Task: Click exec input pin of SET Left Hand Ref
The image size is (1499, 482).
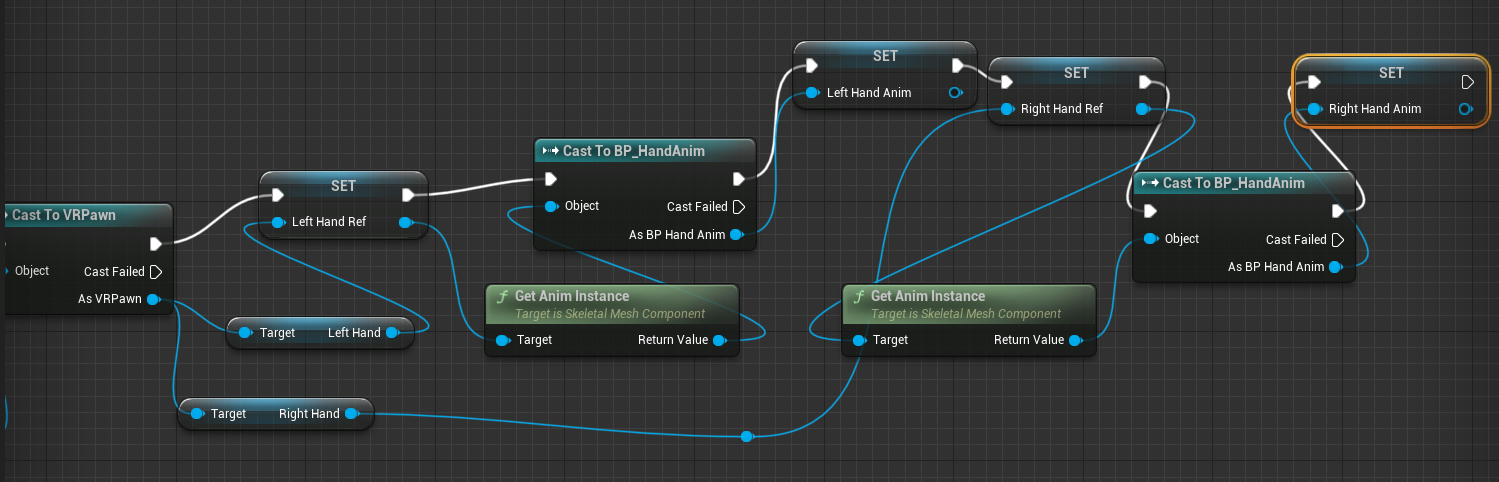Action: coord(278,195)
